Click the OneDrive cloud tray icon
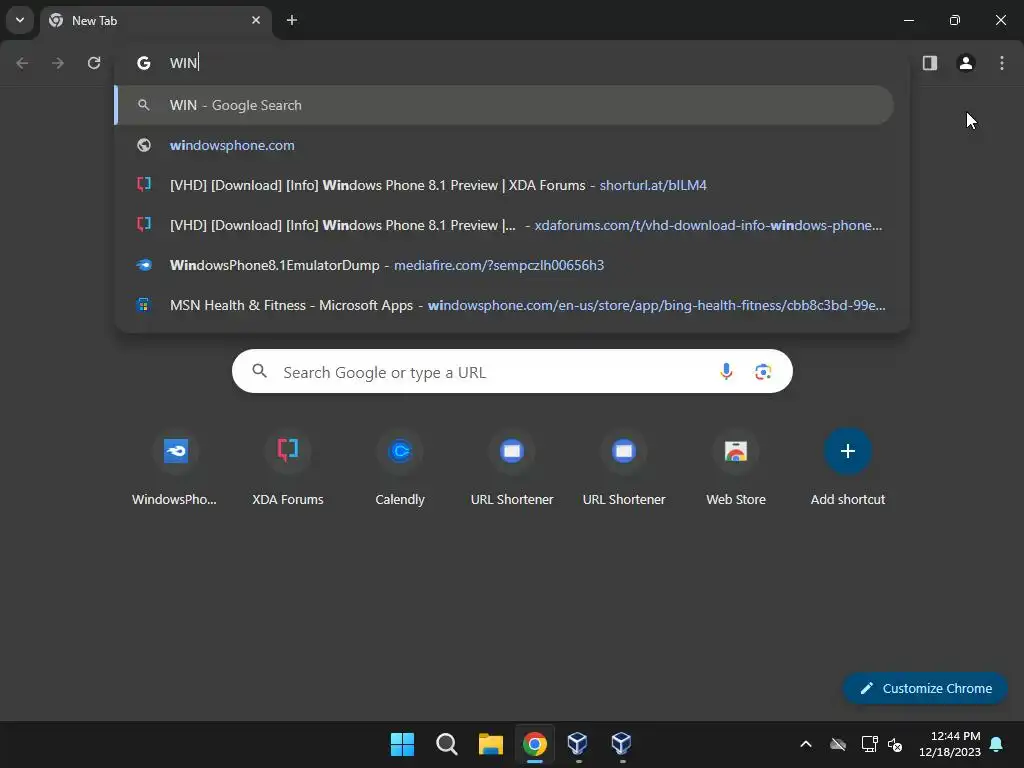 point(838,744)
